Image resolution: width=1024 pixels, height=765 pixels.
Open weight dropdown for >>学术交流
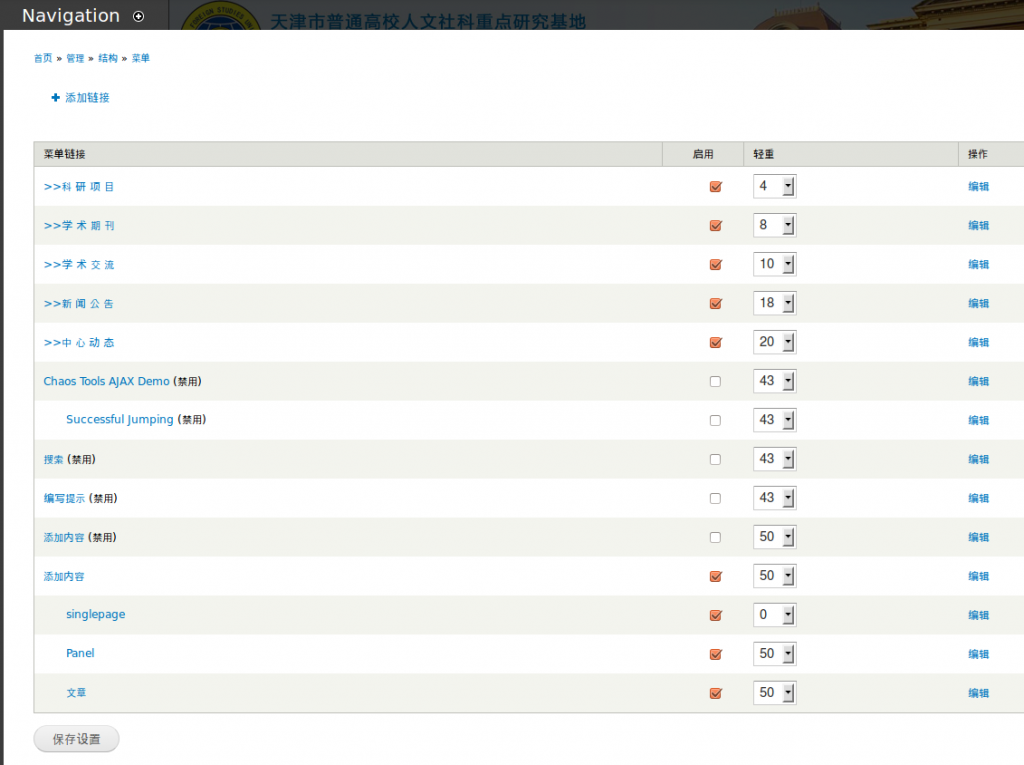tap(775, 264)
